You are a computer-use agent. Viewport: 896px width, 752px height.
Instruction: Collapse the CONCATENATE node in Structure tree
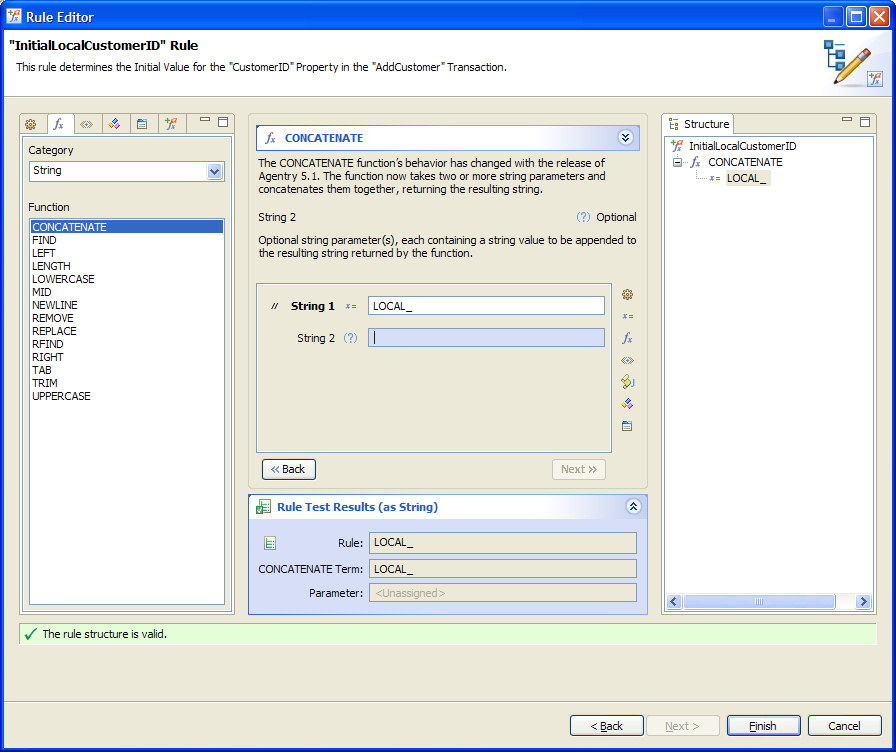677,162
